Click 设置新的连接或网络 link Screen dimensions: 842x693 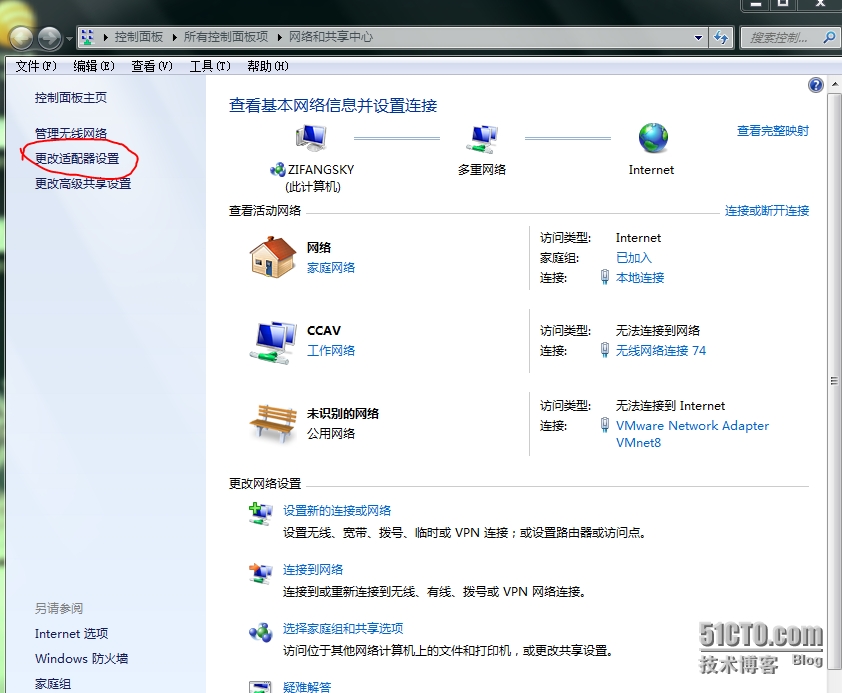coord(337,510)
